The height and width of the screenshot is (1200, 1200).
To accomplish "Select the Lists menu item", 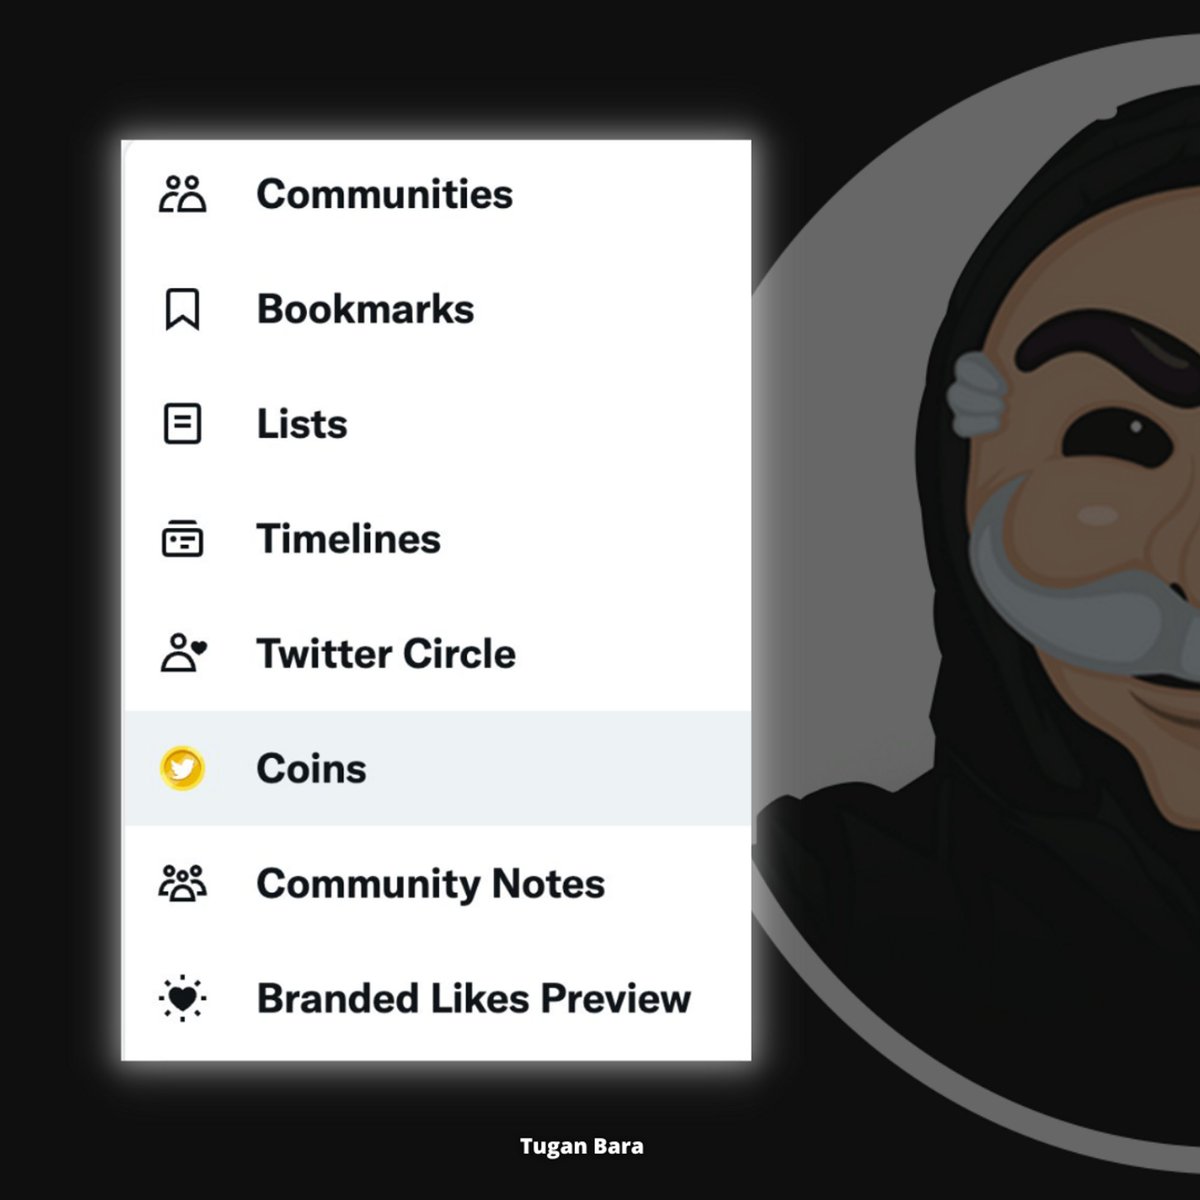I will click(x=436, y=424).
